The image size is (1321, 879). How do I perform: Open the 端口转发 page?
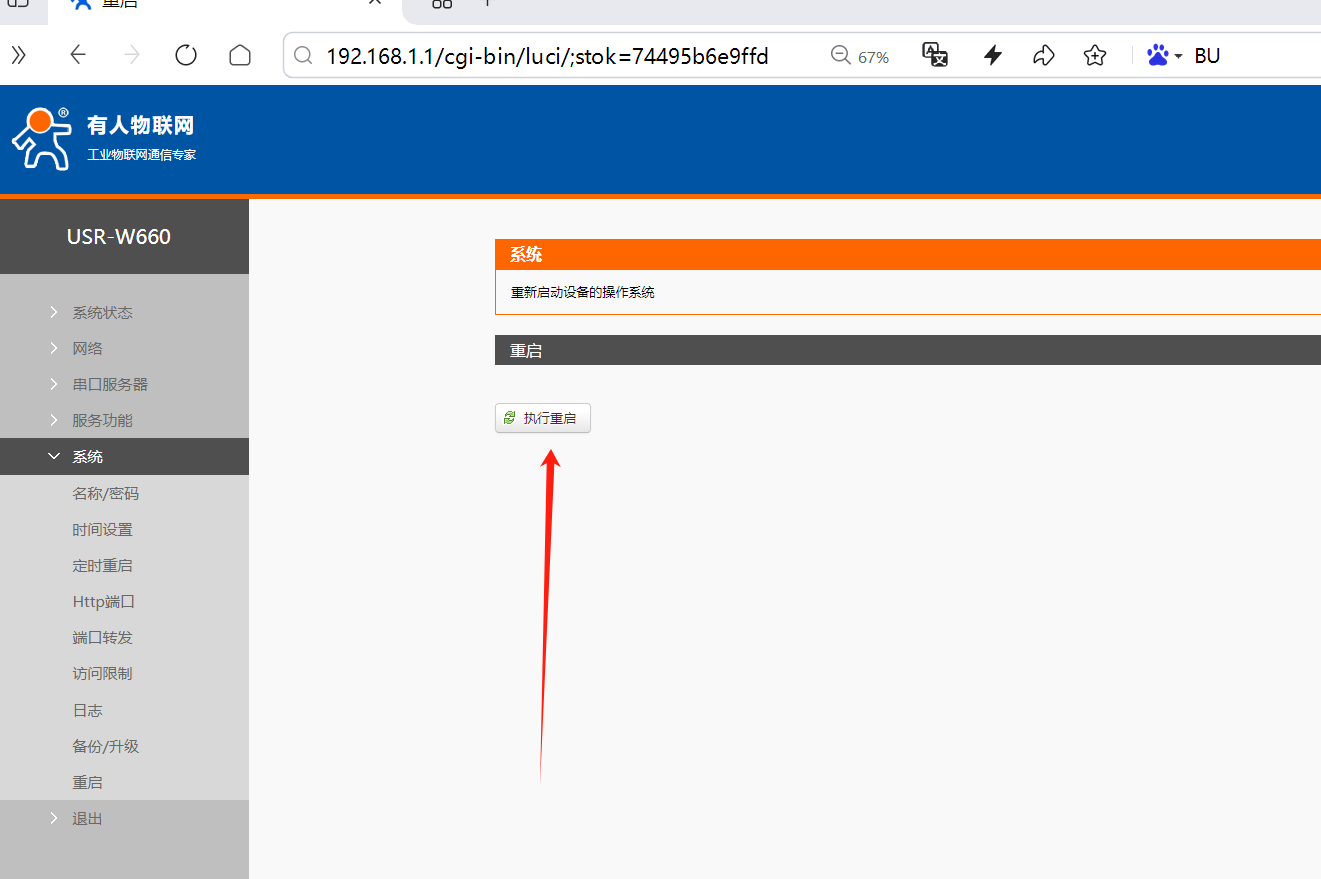coord(102,637)
